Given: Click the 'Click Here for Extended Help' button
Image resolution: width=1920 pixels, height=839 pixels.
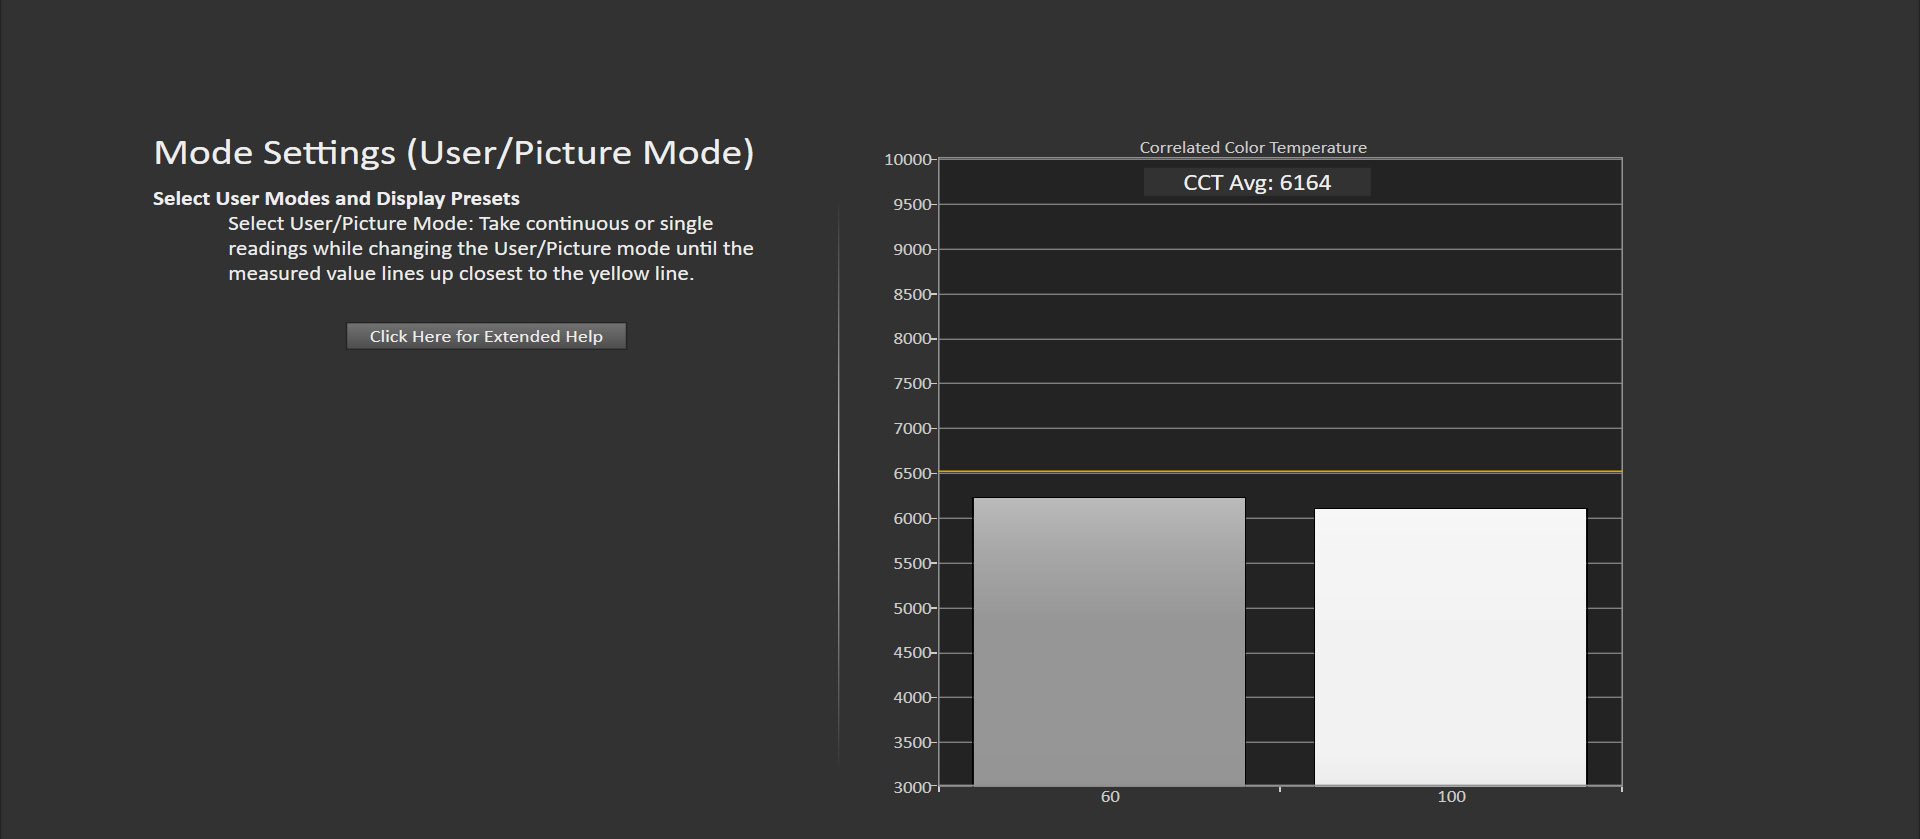Looking at the screenshot, I should tap(486, 336).
